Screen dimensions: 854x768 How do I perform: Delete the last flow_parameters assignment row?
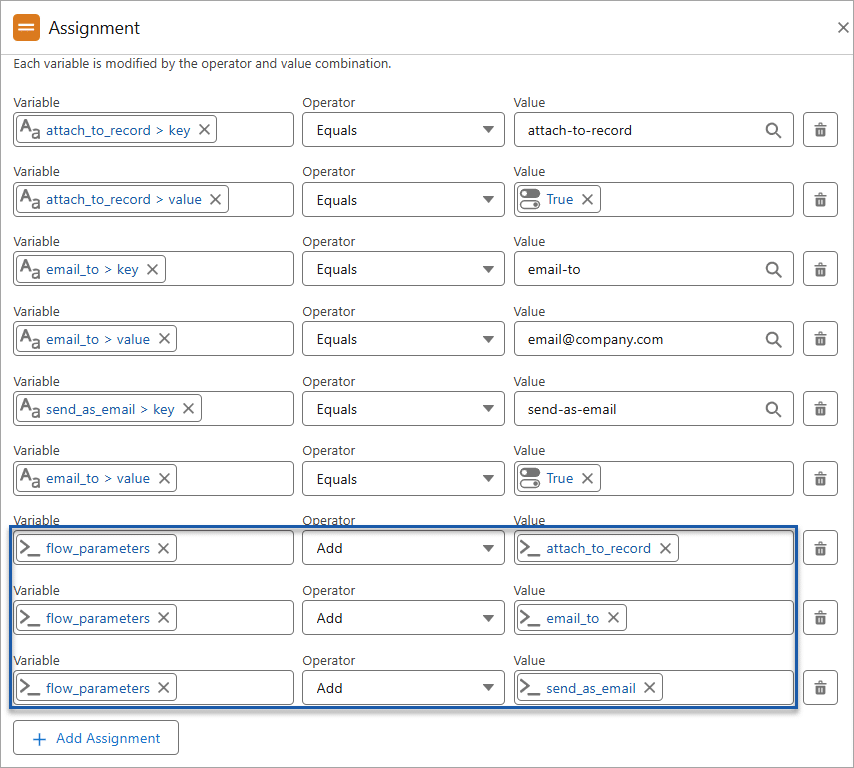pos(820,687)
